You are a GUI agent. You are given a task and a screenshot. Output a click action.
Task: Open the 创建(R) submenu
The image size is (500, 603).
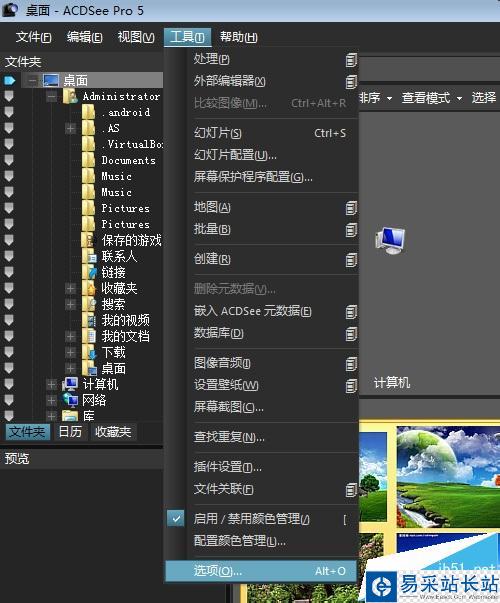pyautogui.click(x=273, y=259)
